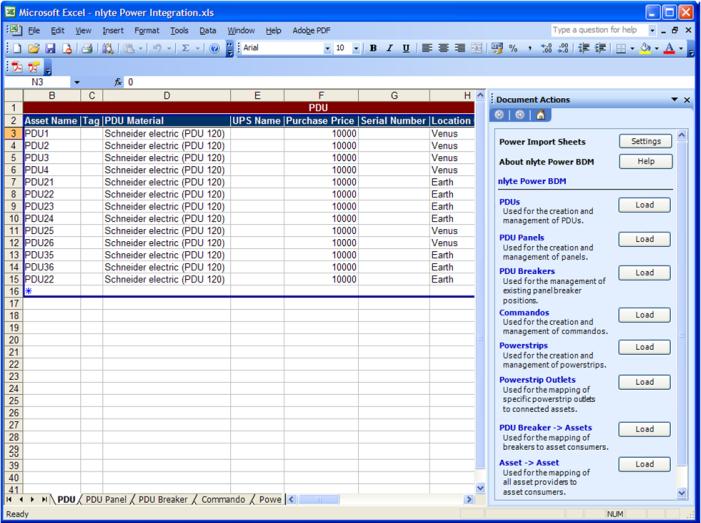Click the Forward arrow in Document Actions pane
701x523 pixels.
coord(520,115)
